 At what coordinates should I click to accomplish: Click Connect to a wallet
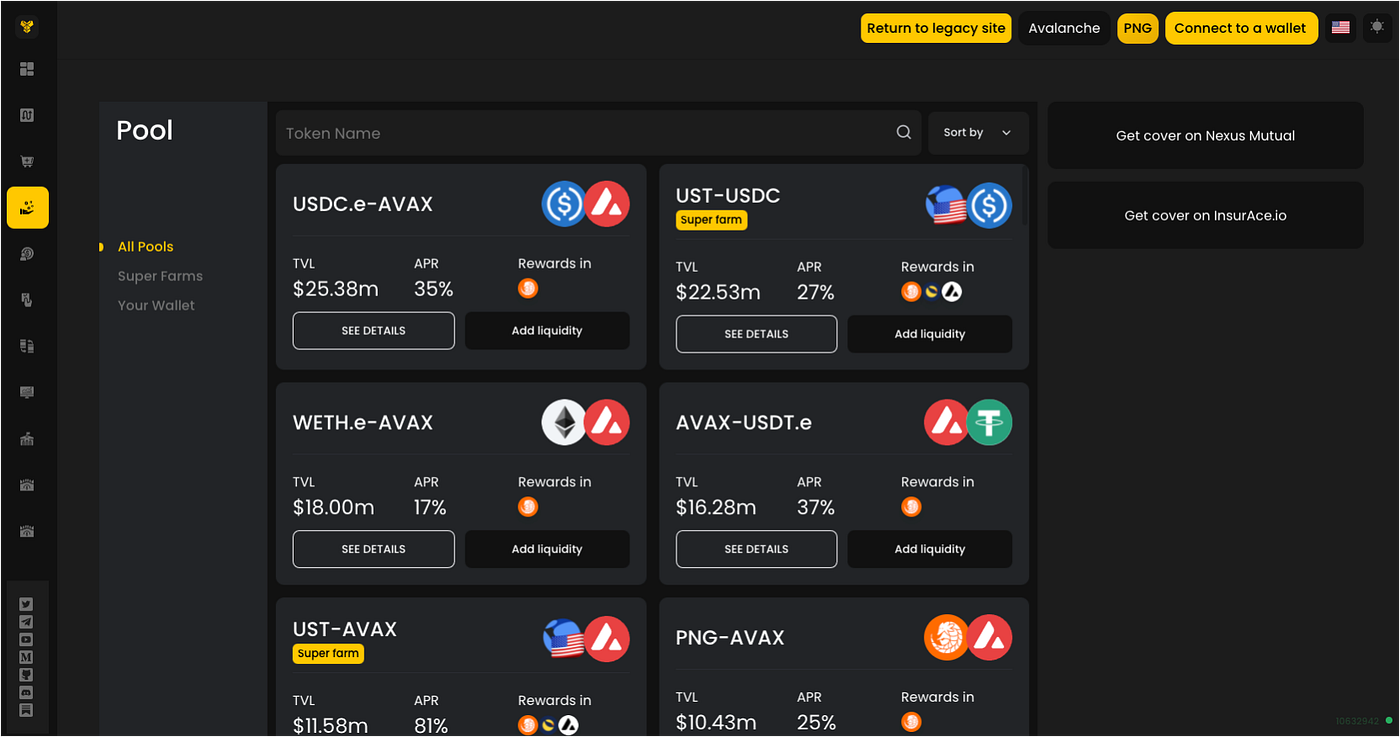(x=1241, y=28)
